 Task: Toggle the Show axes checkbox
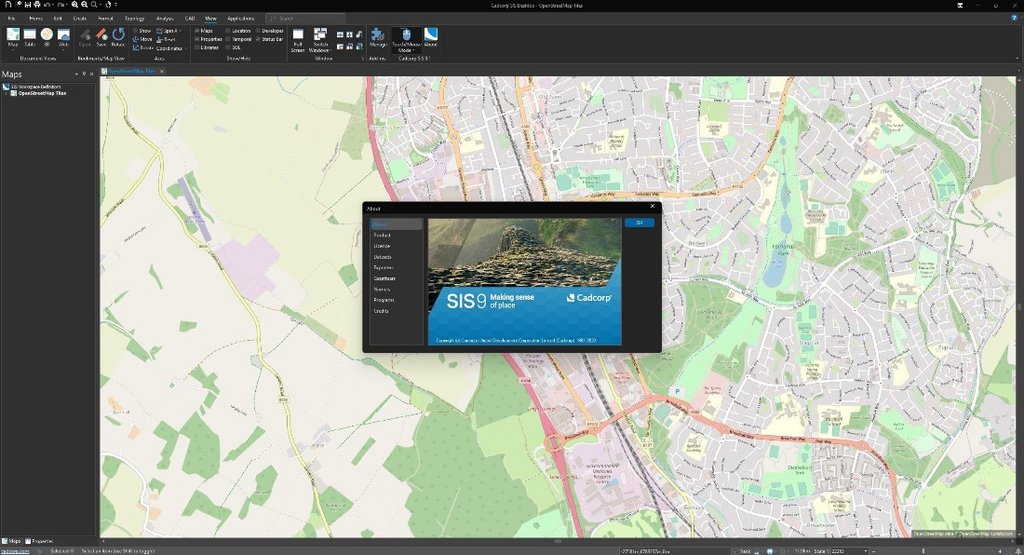(x=136, y=31)
